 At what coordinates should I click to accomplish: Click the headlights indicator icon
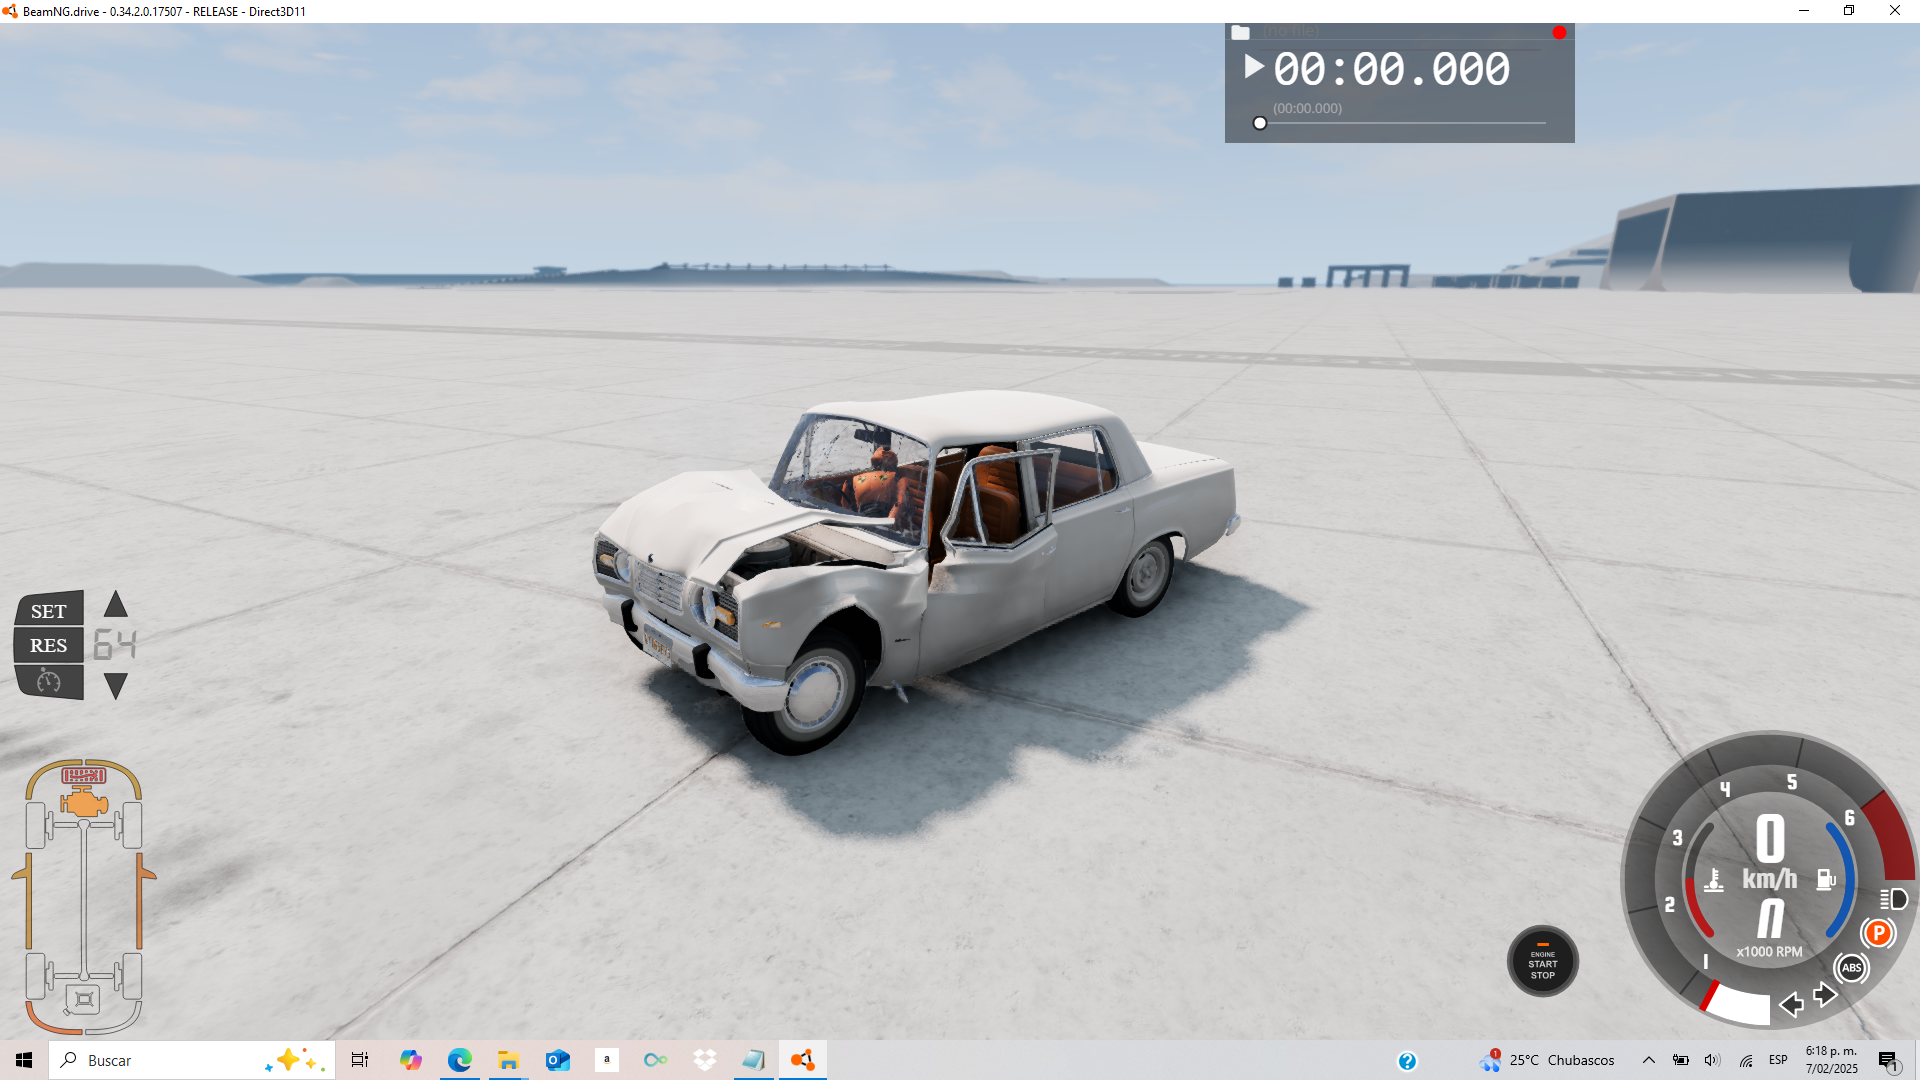click(x=1893, y=899)
